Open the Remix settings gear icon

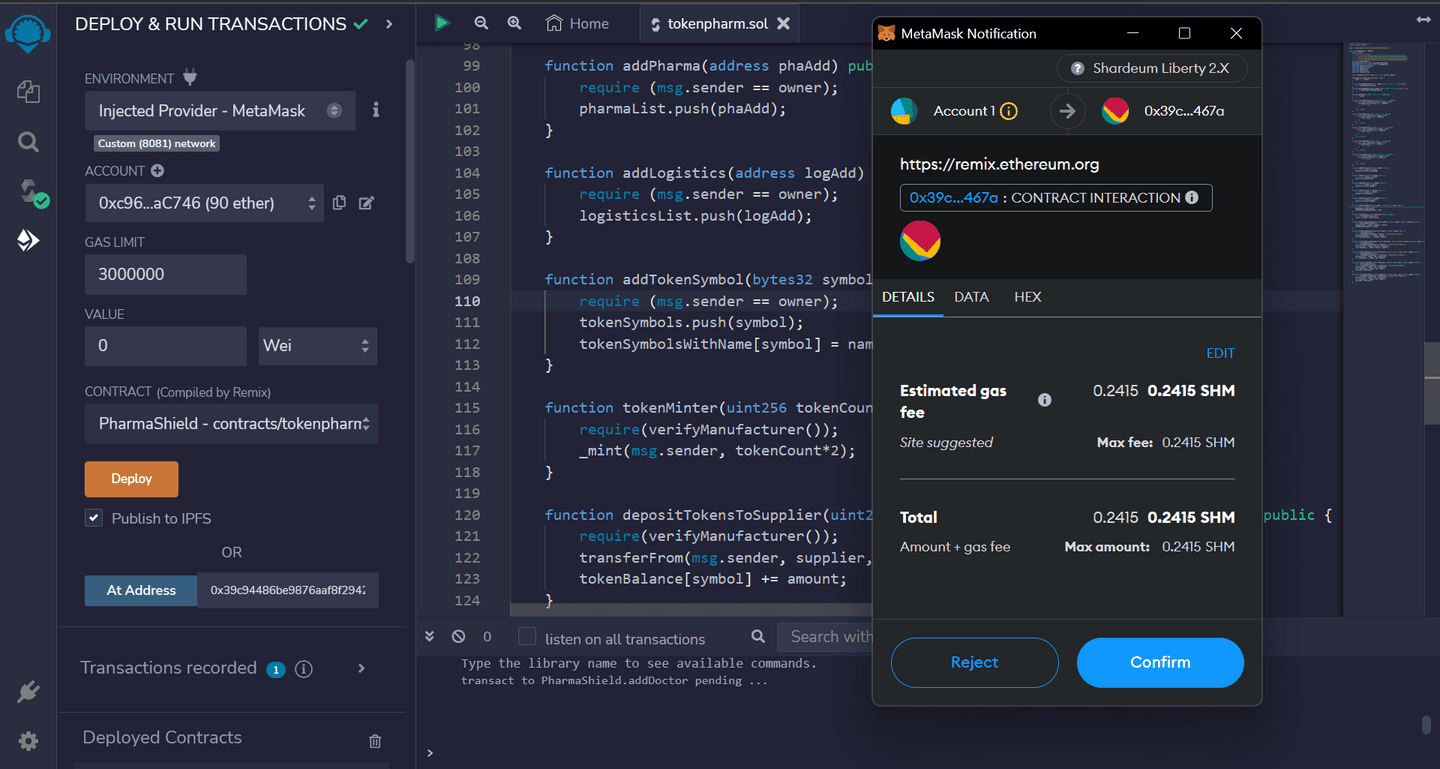coord(28,741)
